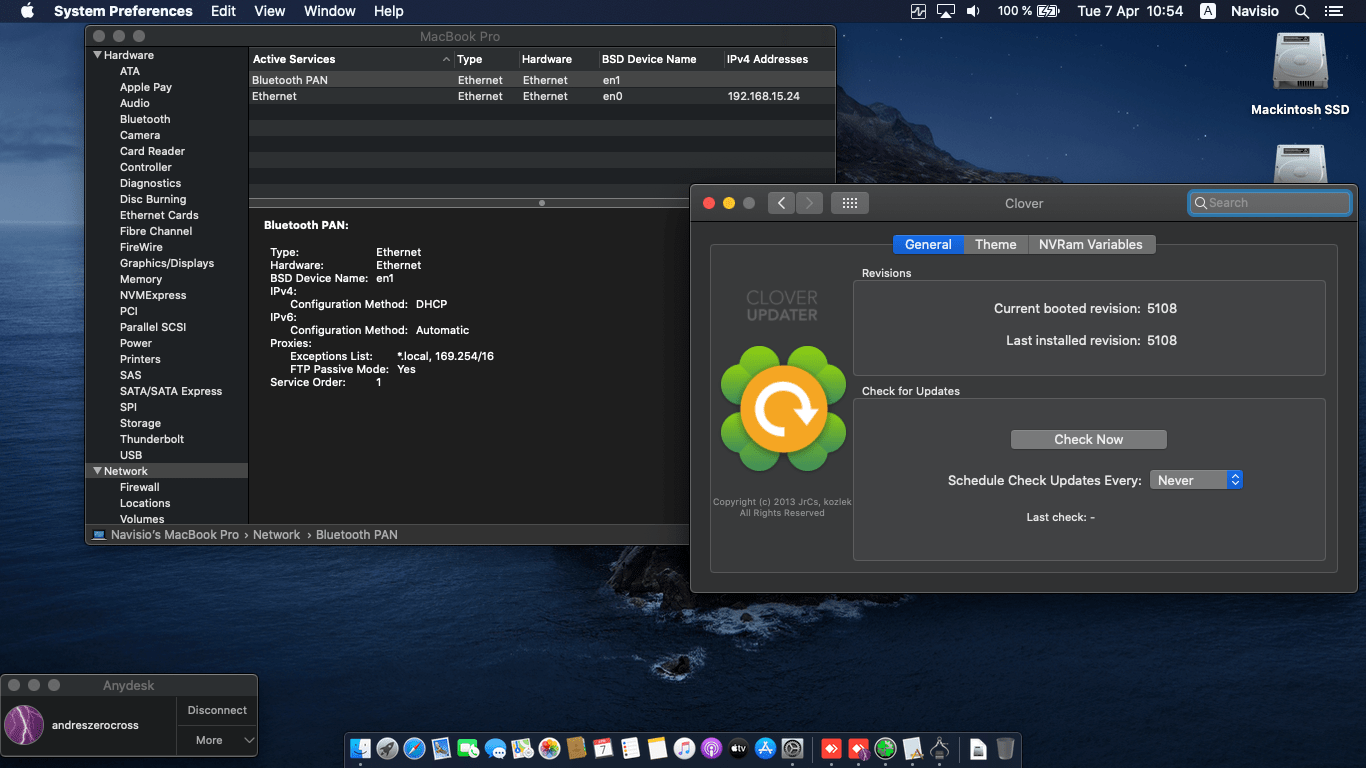Screen dimensions: 1366x768
Task: Open Reminders from the dock
Action: tap(630, 748)
